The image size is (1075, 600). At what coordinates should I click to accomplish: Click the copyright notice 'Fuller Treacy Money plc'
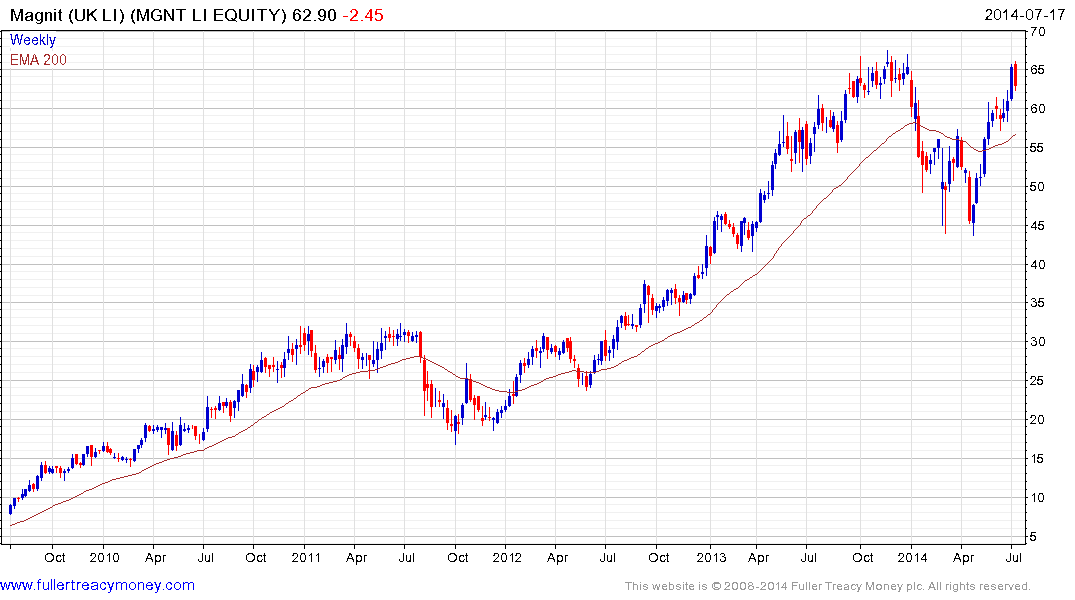coord(857,586)
